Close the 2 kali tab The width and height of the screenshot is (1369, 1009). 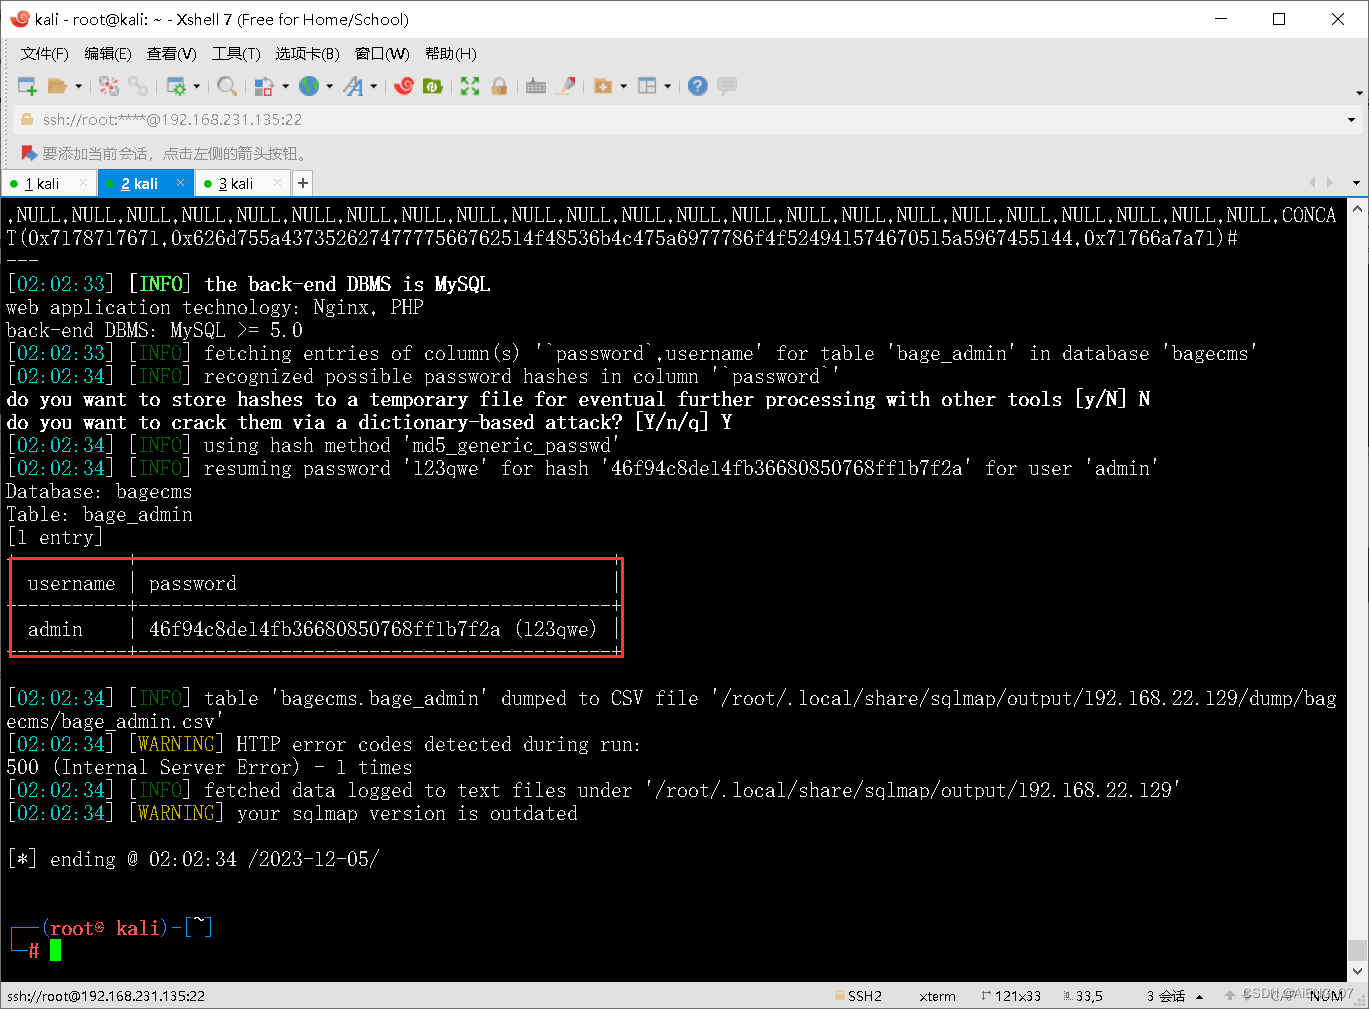point(180,183)
